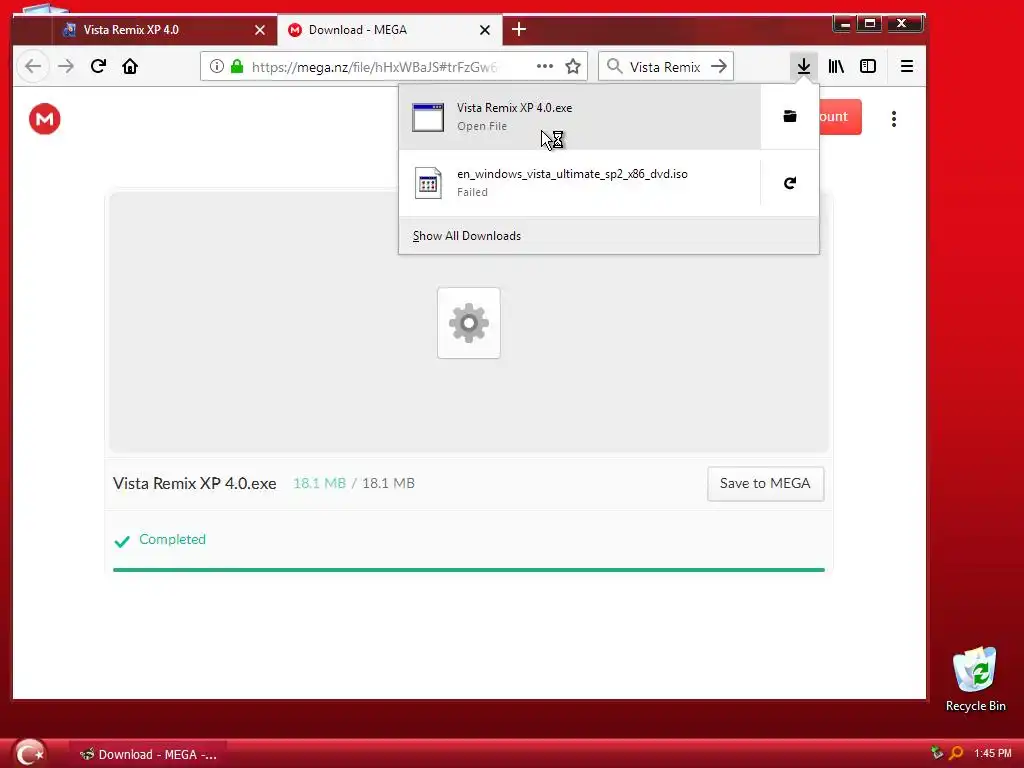The width and height of the screenshot is (1024, 768).
Task: Select the Download - MEGA tab
Action: click(x=390, y=30)
